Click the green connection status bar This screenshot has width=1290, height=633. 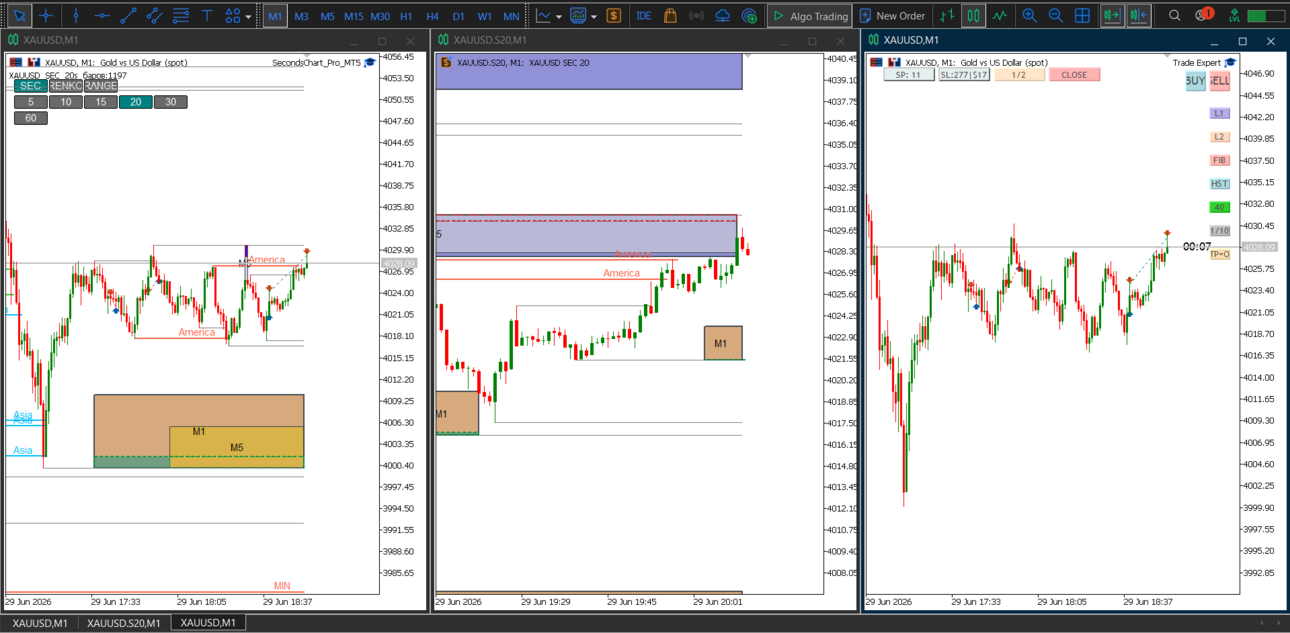pos(1267,16)
